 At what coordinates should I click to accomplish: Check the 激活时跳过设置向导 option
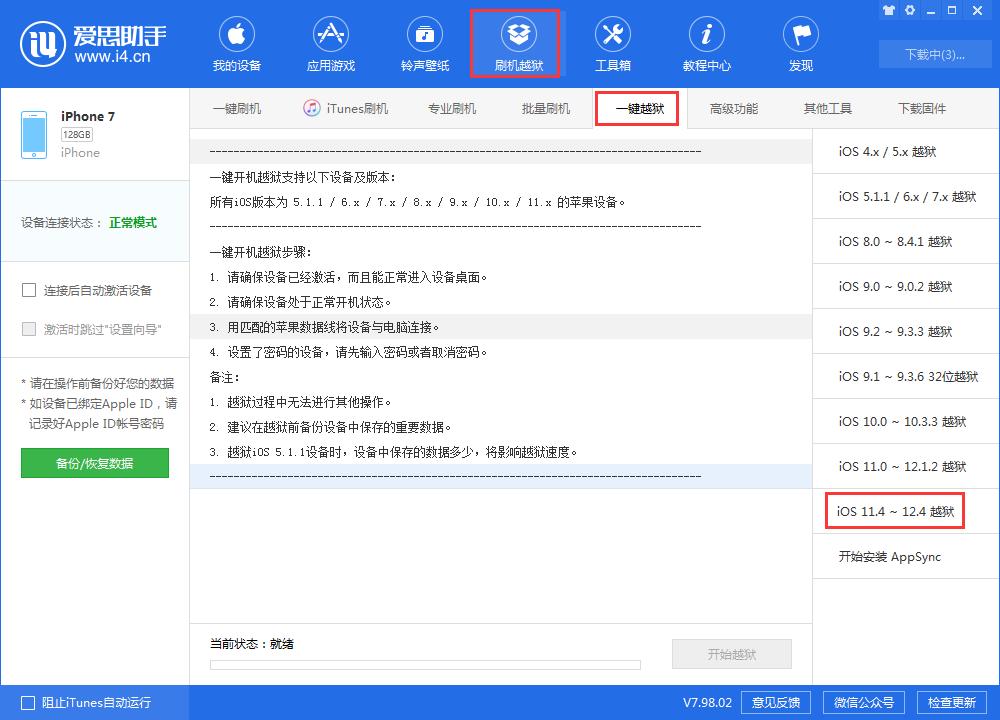tap(29, 328)
